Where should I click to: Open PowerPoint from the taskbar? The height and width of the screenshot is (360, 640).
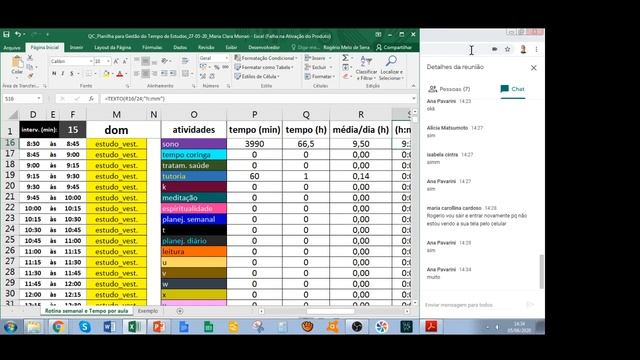158,327
